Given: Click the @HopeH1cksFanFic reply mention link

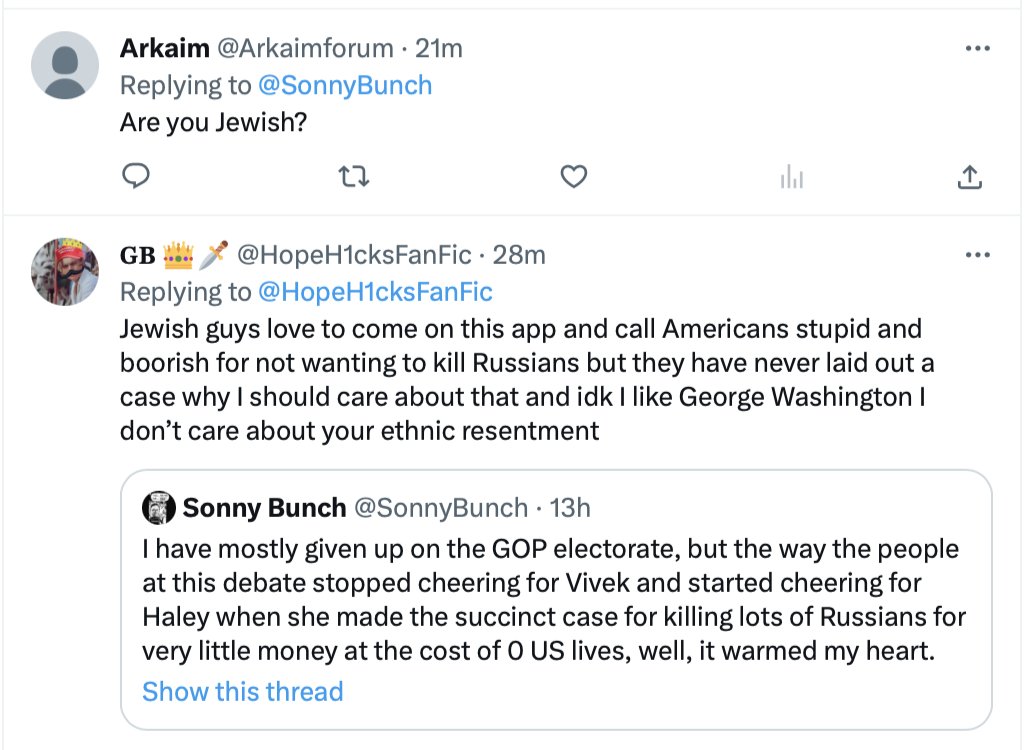Looking at the screenshot, I should coord(375,291).
